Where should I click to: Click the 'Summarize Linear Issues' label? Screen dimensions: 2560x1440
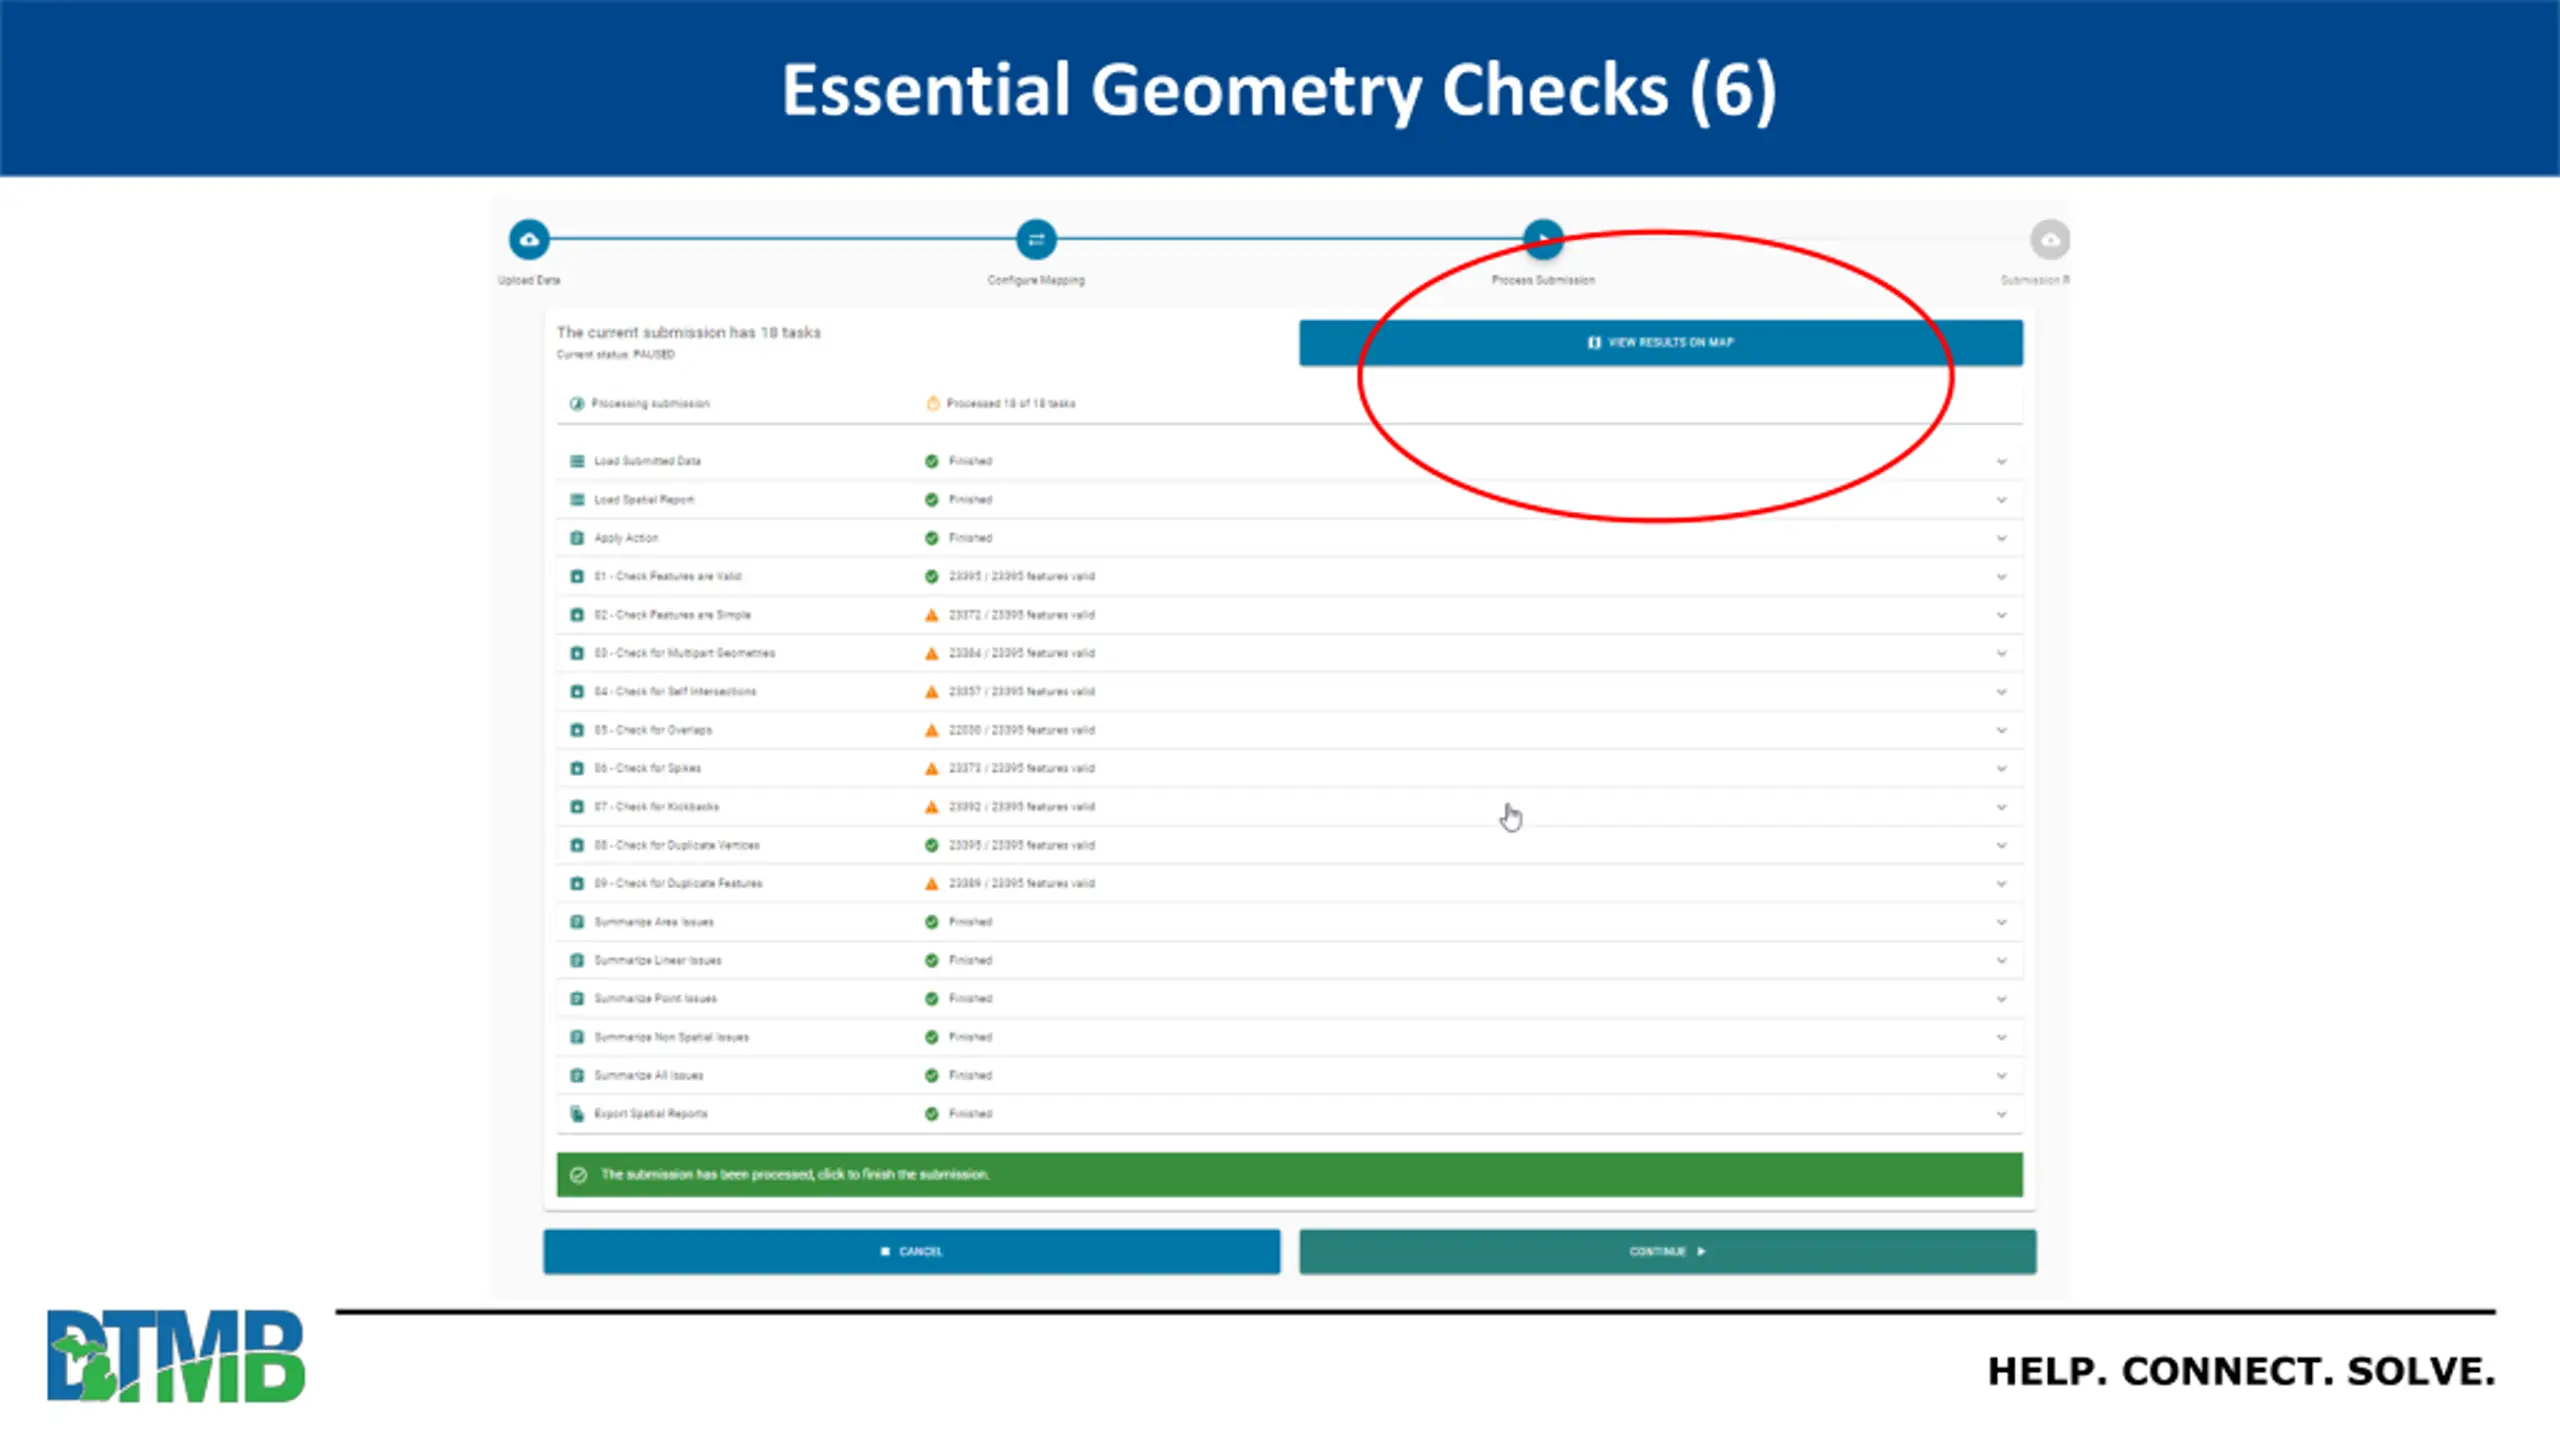coord(657,960)
